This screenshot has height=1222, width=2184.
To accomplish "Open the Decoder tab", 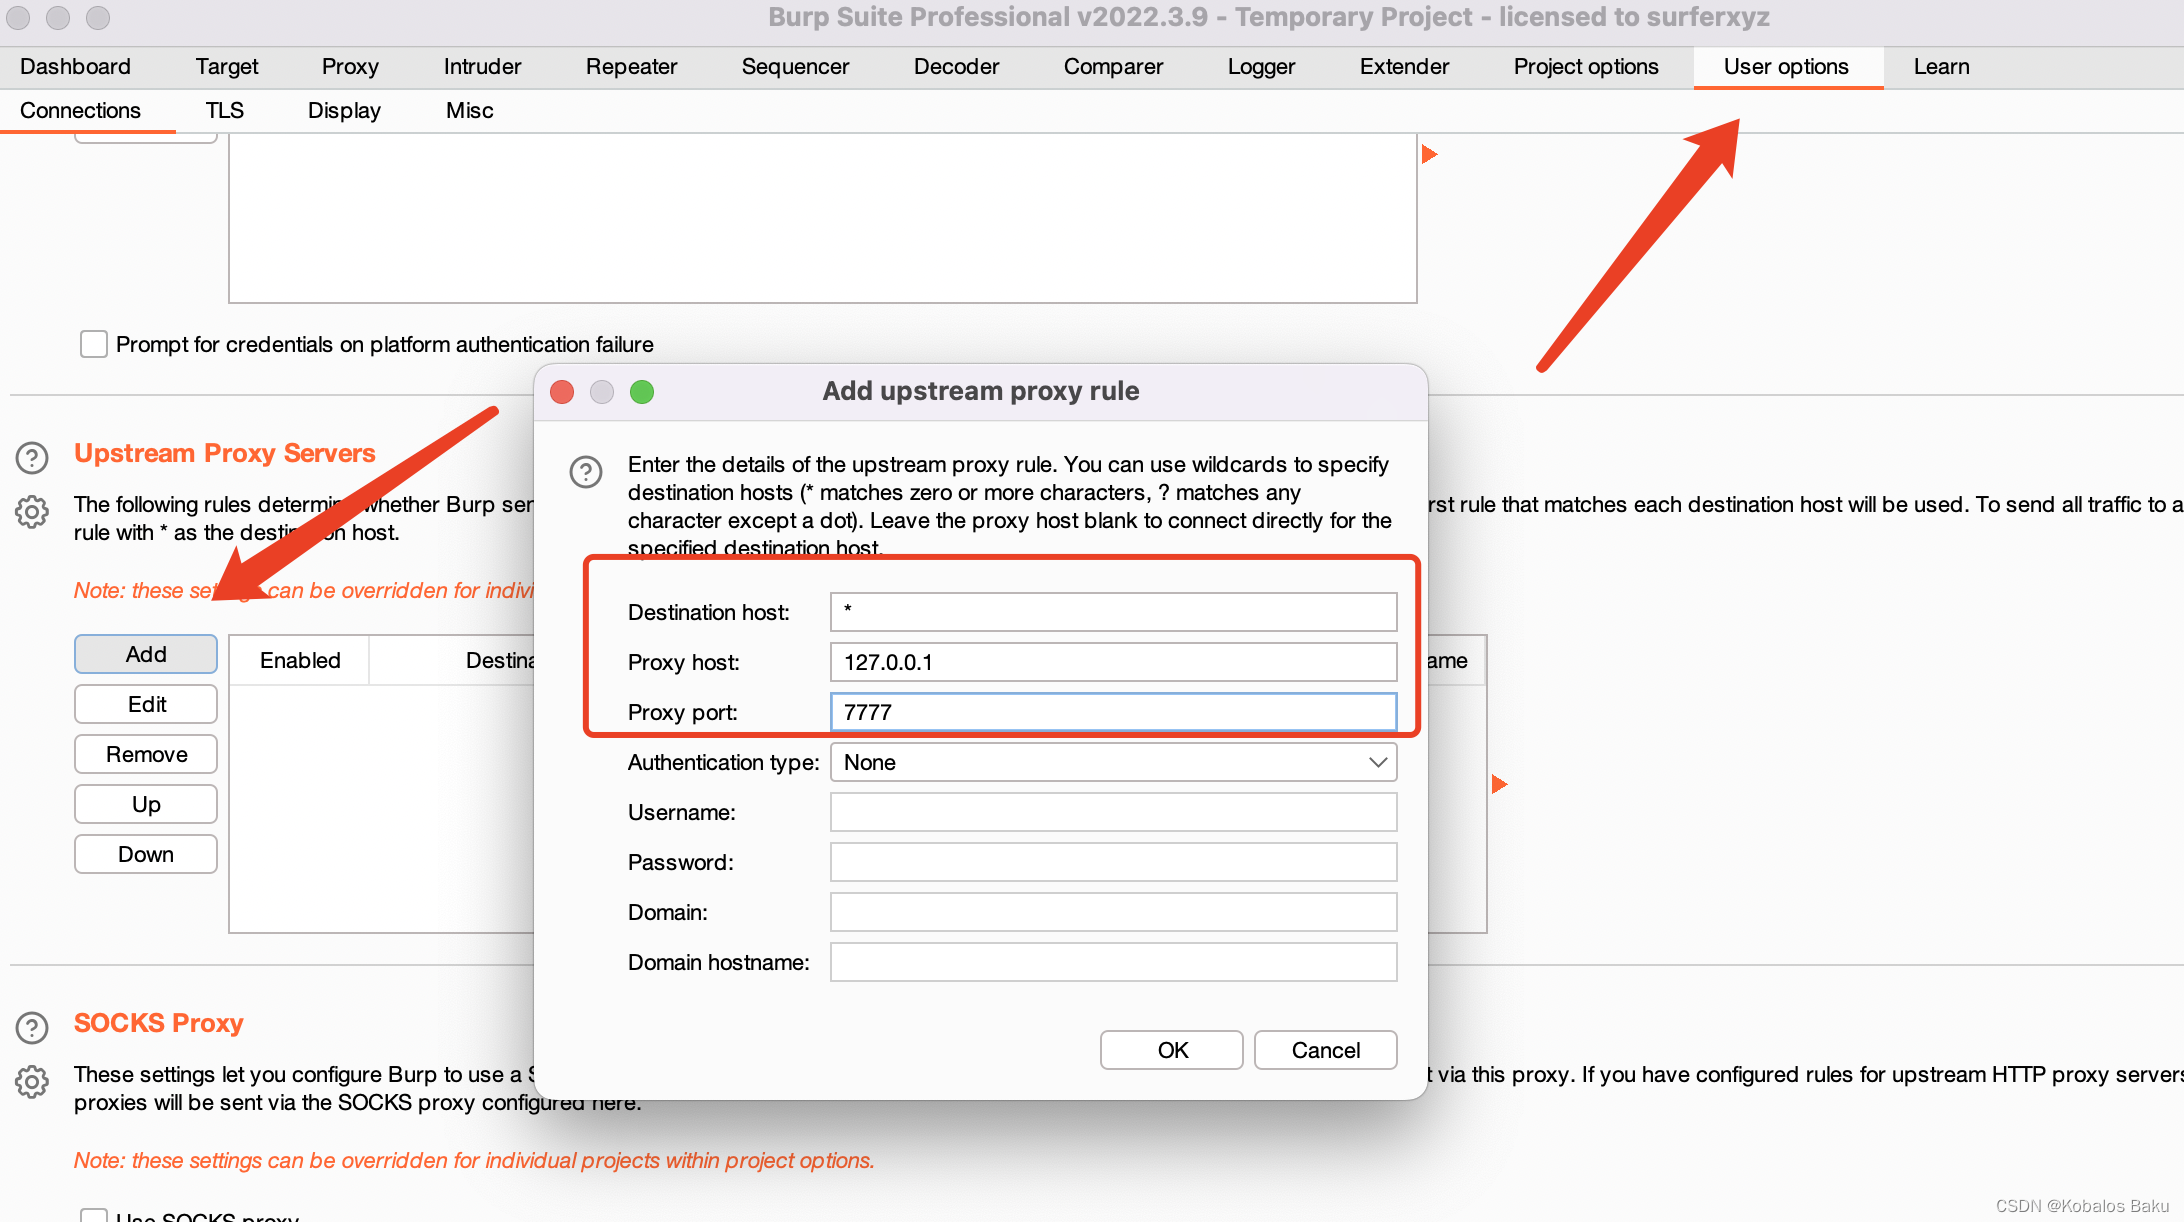I will pos(956,67).
